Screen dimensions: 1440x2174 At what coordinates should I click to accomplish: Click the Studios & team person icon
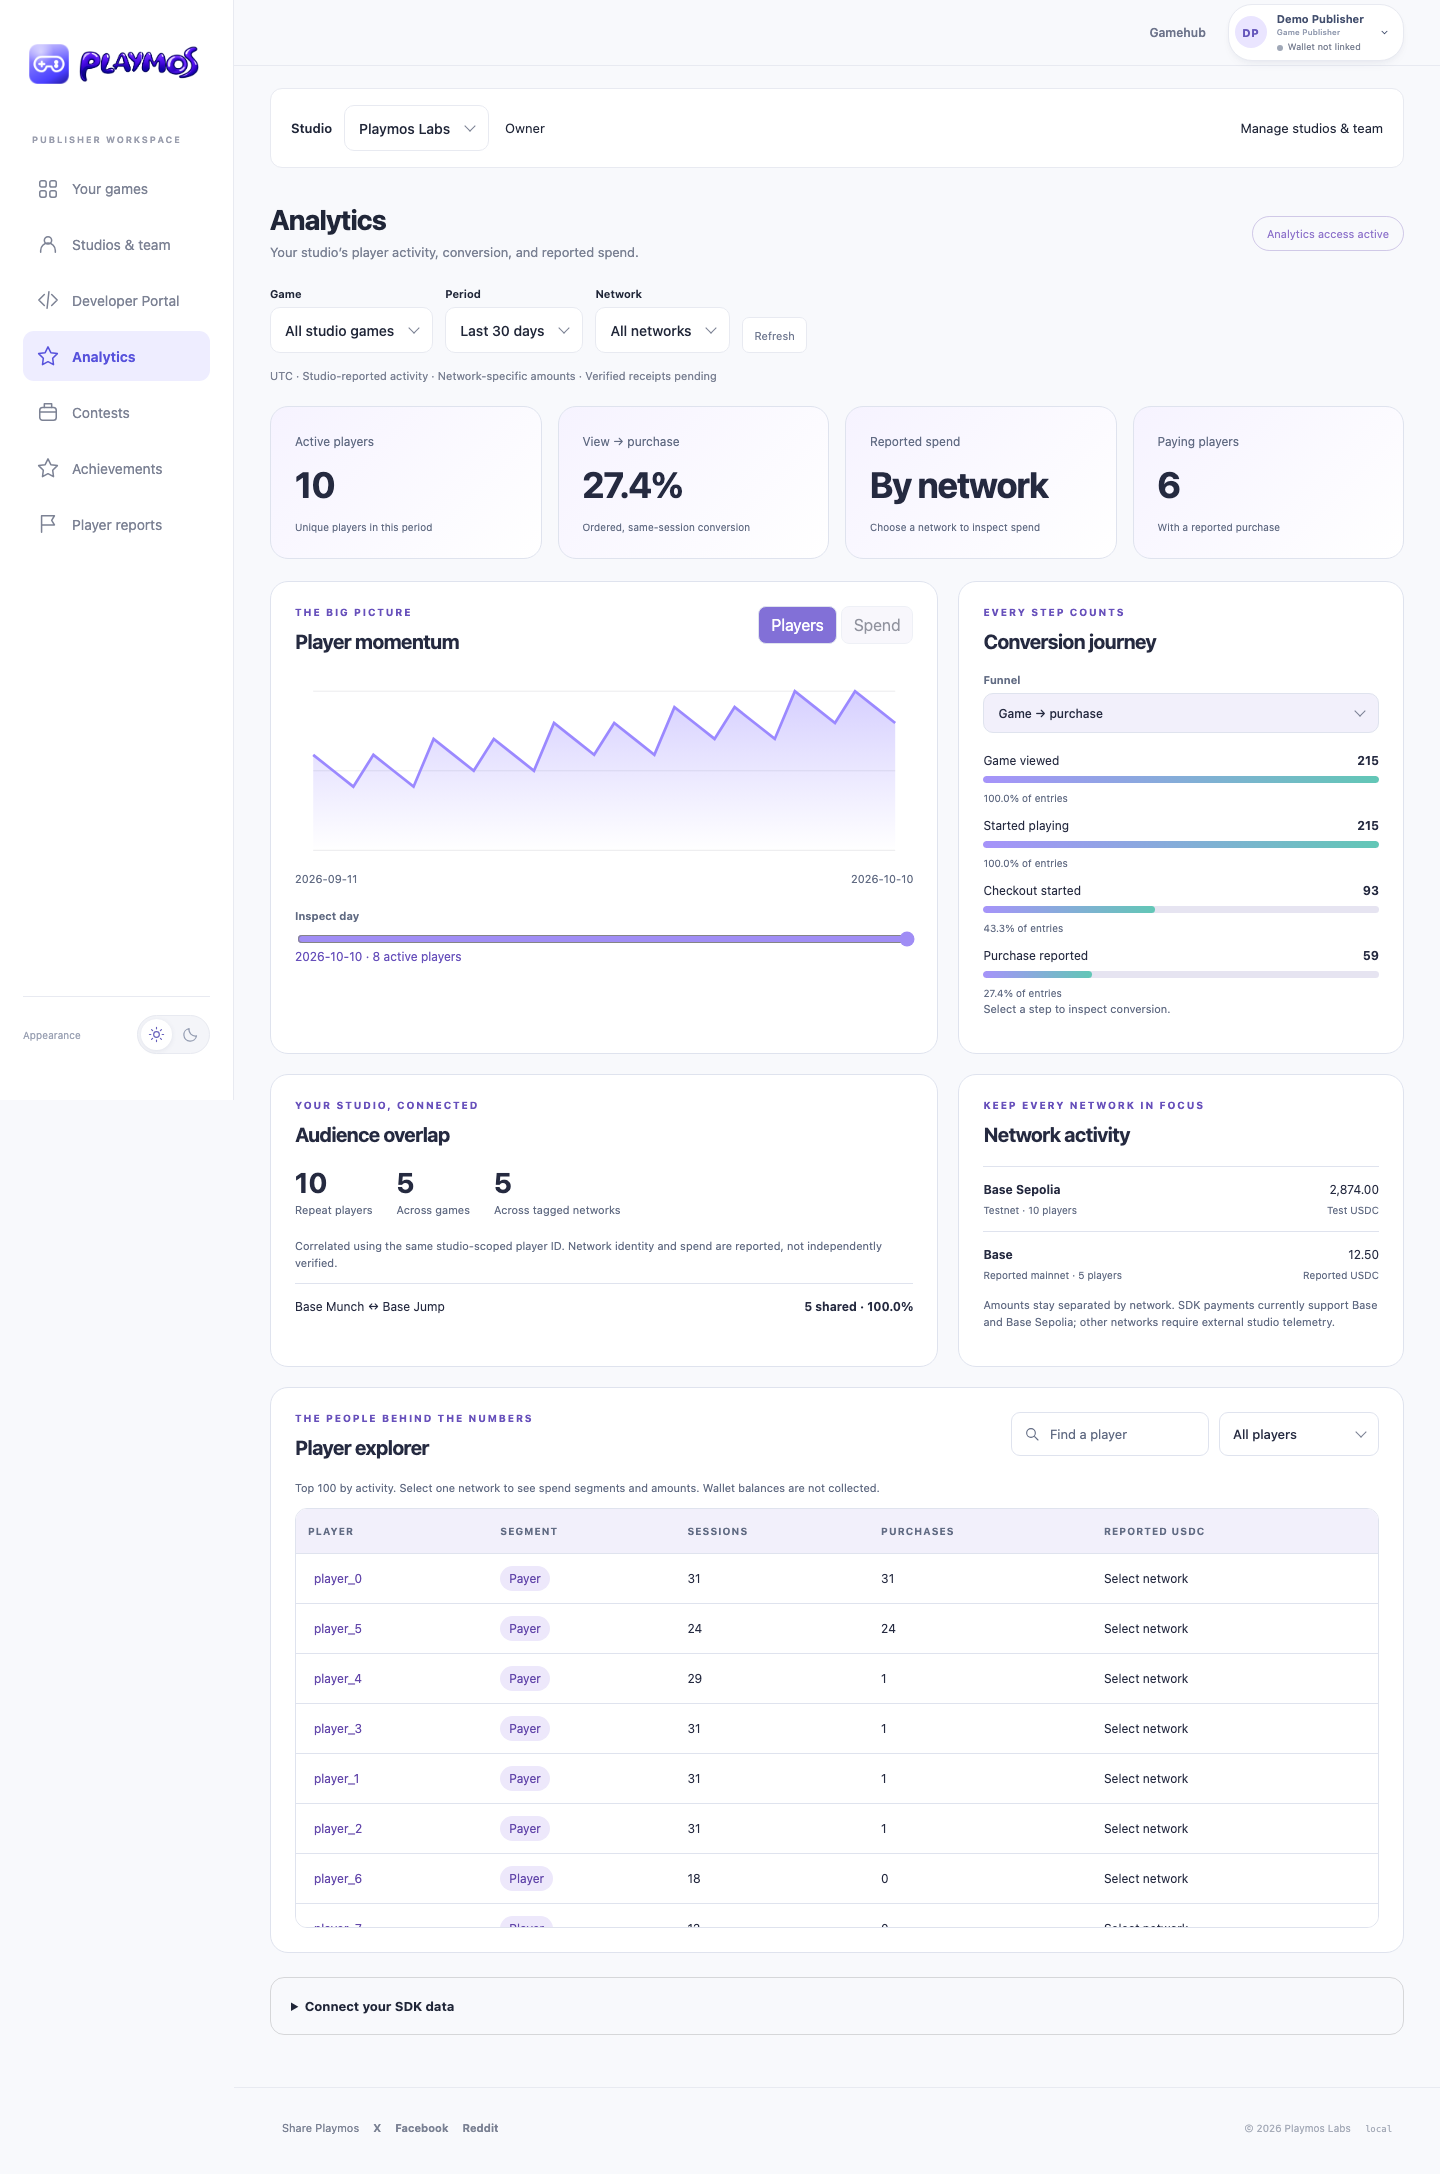point(48,245)
